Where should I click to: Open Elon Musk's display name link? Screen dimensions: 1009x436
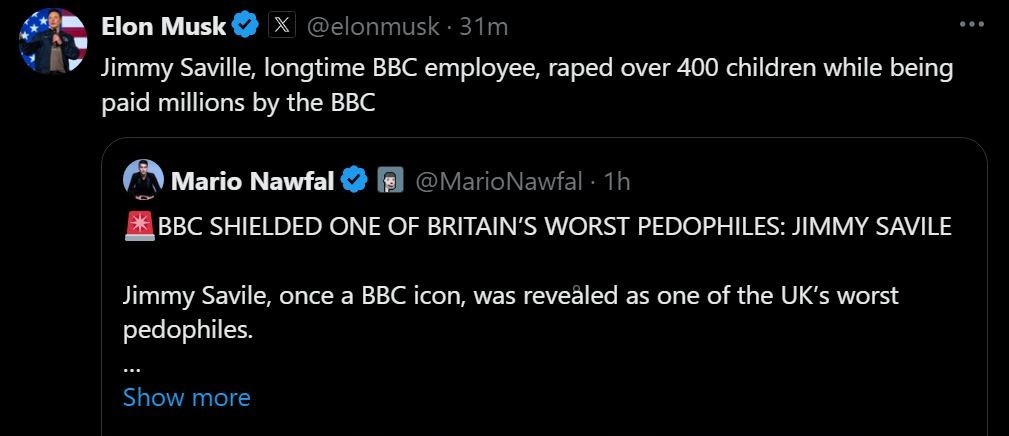pos(164,27)
